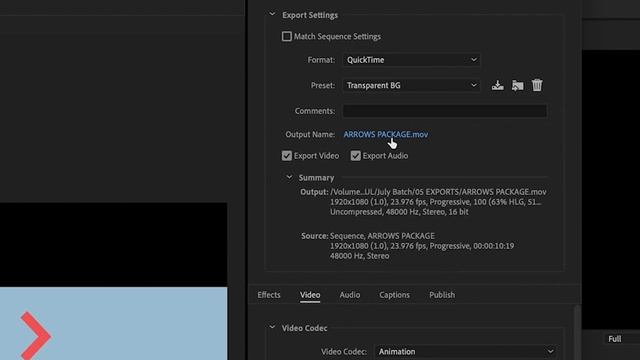Click the Save Preset icon
The height and width of the screenshot is (360, 640).
point(497,85)
